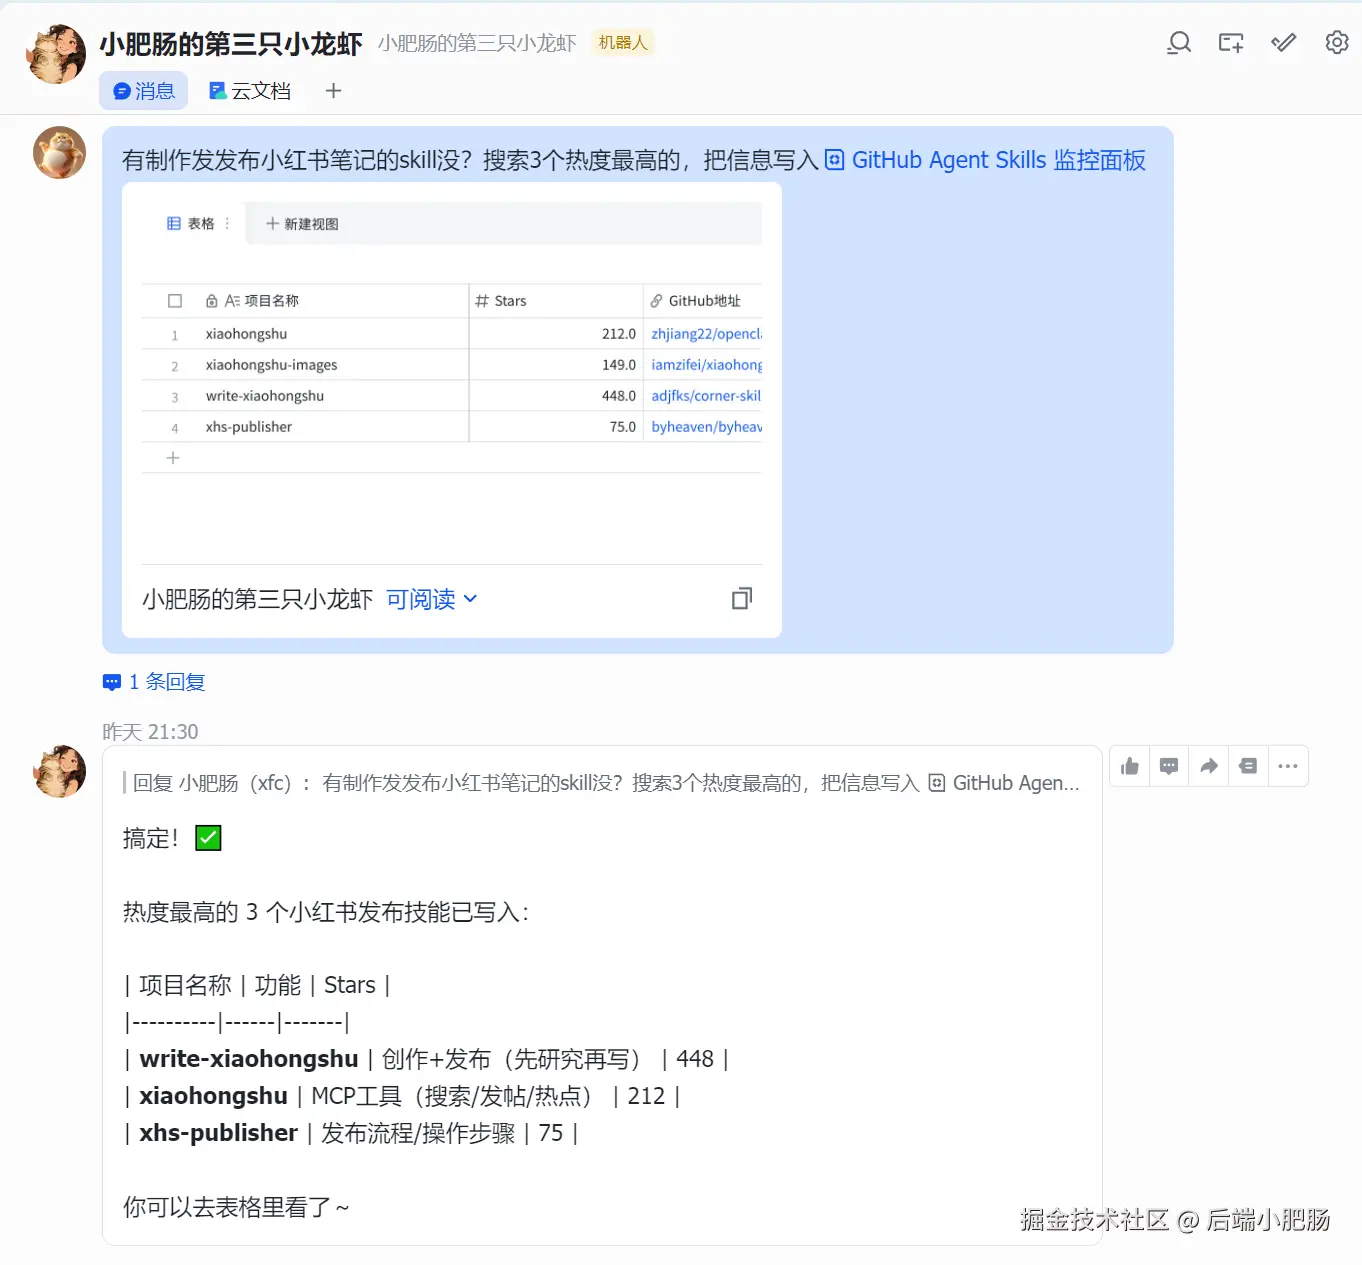Open the adjfks/corner-skil link
This screenshot has height=1265, width=1362.
(706, 396)
